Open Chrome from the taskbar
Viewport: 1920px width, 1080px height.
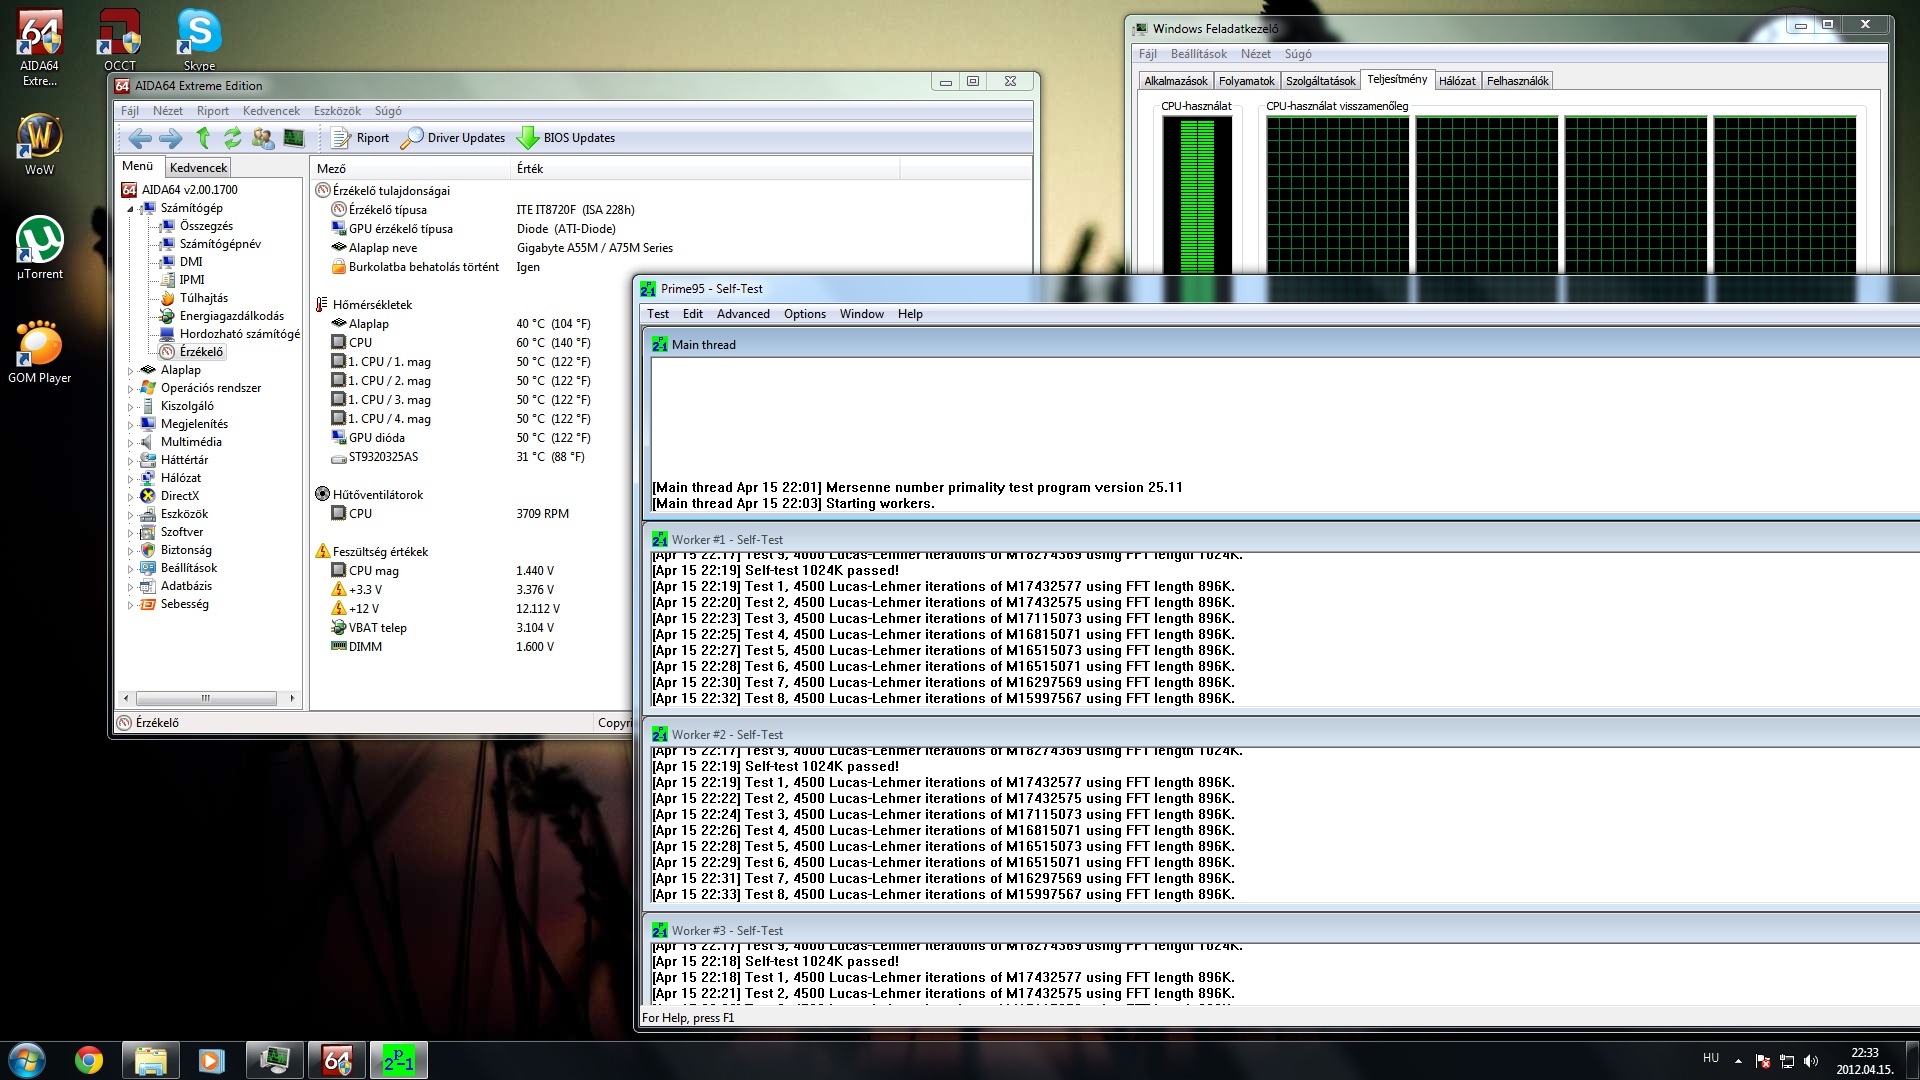pos(89,1060)
